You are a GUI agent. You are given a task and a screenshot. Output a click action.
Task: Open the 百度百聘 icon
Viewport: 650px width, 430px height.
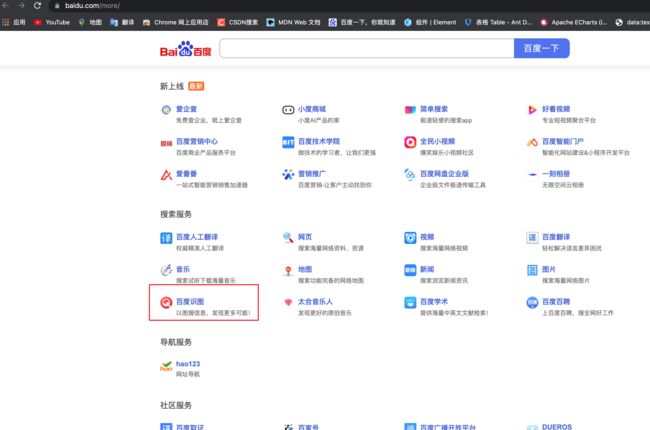click(x=532, y=302)
